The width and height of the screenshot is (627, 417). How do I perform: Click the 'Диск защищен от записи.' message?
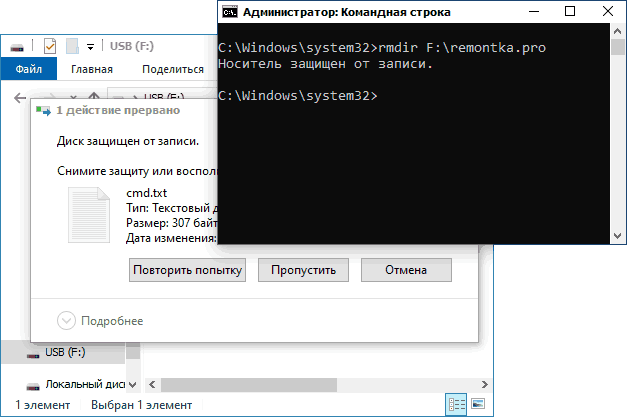pos(128,141)
